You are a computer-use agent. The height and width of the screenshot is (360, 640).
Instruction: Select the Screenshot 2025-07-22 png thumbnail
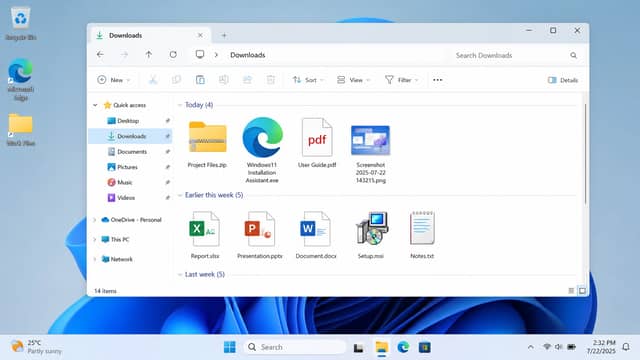pyautogui.click(x=371, y=154)
